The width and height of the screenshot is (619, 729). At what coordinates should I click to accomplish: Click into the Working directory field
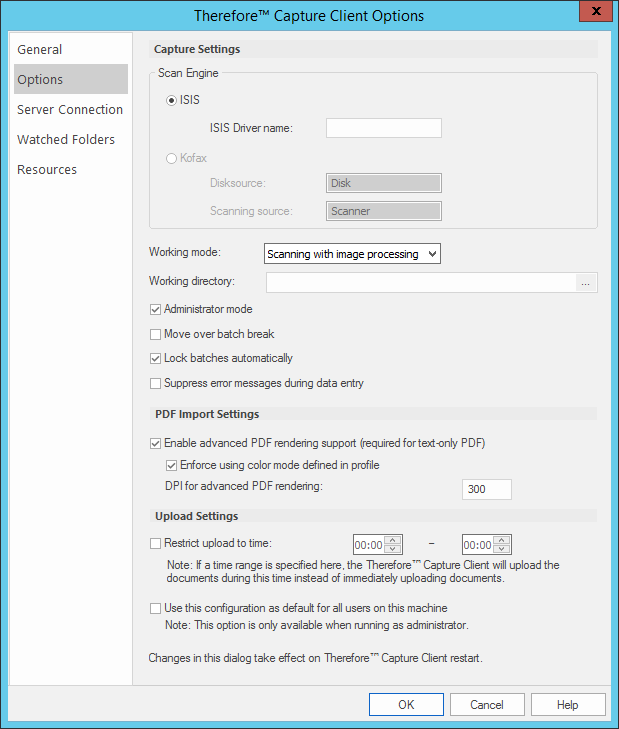pos(421,283)
